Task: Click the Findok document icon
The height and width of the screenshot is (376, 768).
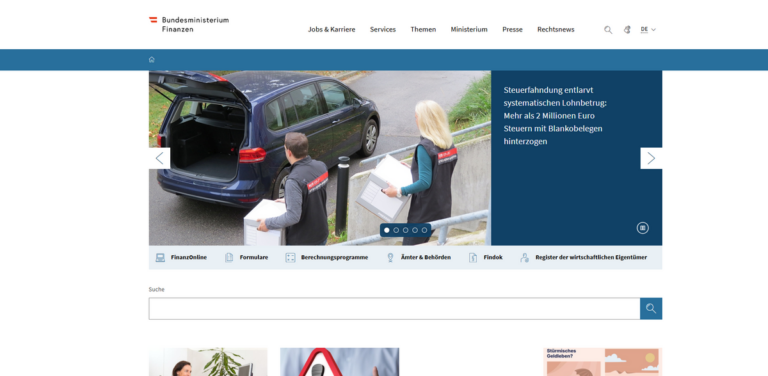Action: point(473,258)
